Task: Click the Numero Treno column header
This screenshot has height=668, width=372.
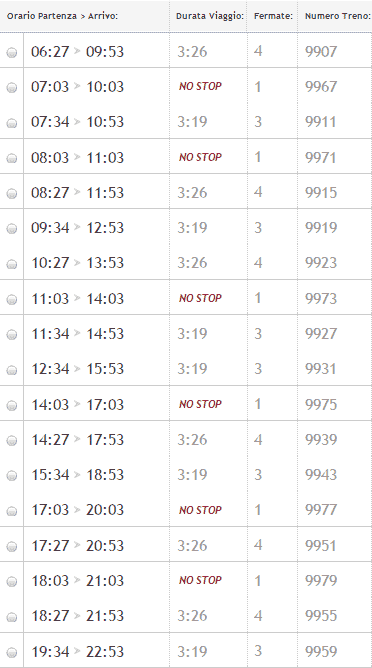Action: (x=338, y=16)
